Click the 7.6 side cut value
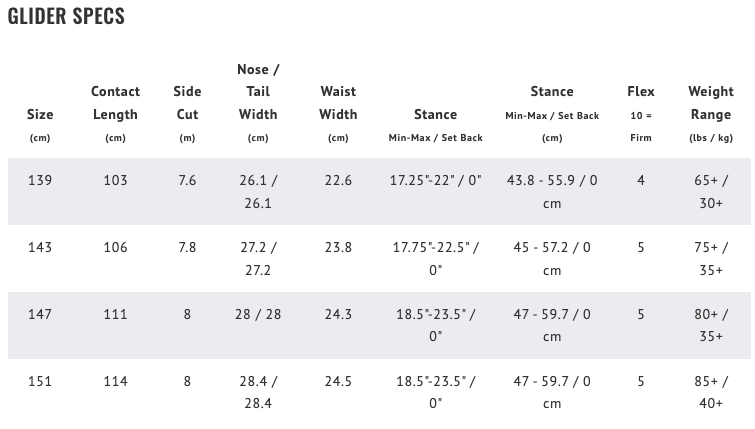Screen dimensions: 755x429 (187, 181)
